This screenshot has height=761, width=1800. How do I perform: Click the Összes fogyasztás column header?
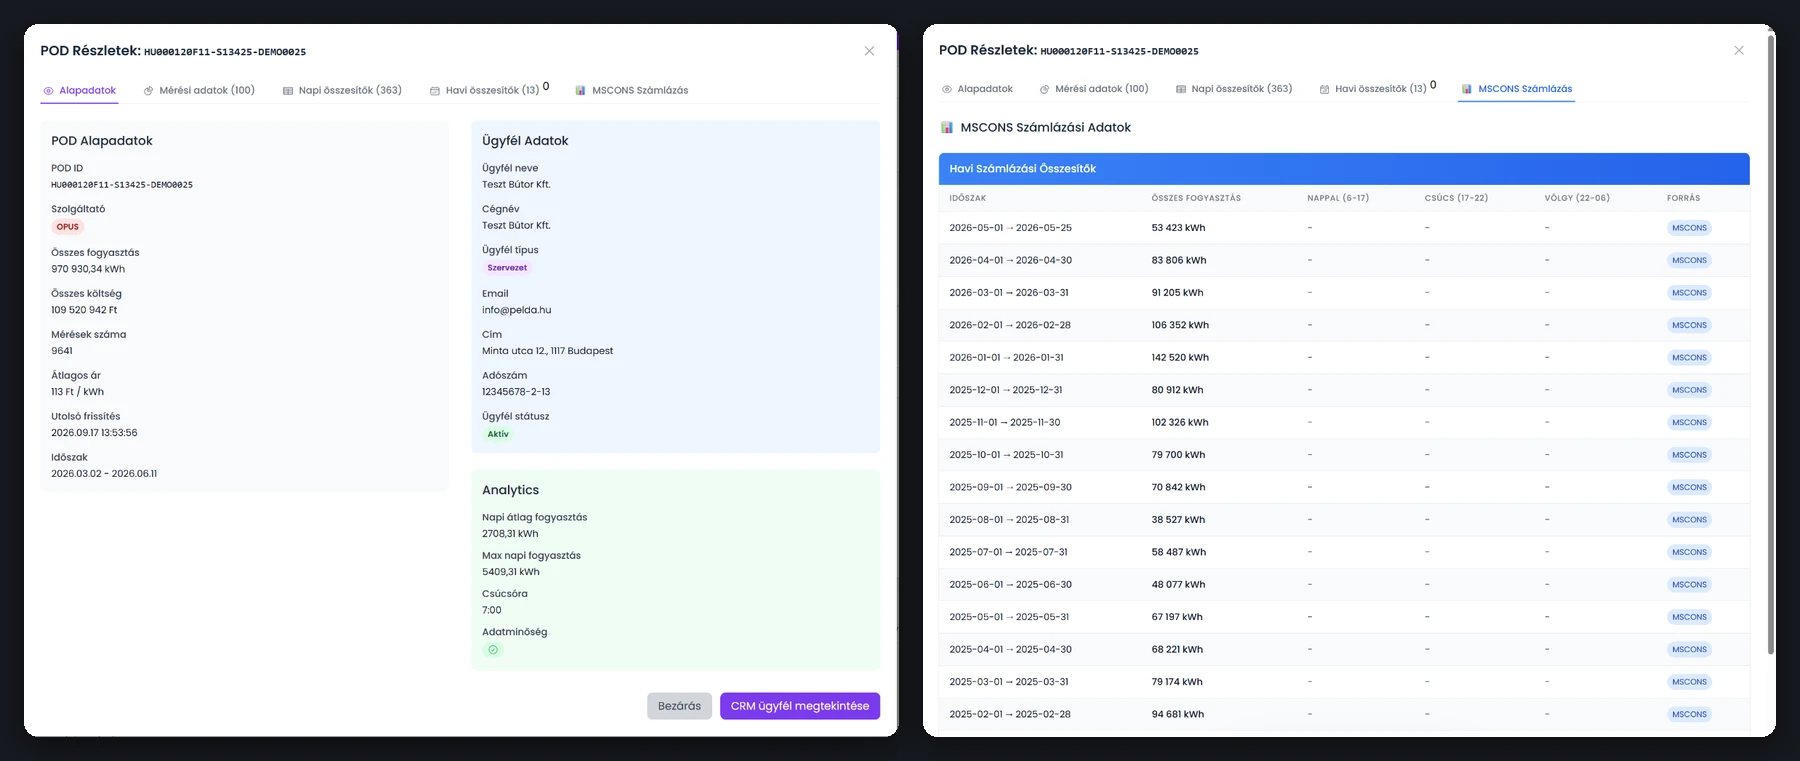click(1196, 198)
